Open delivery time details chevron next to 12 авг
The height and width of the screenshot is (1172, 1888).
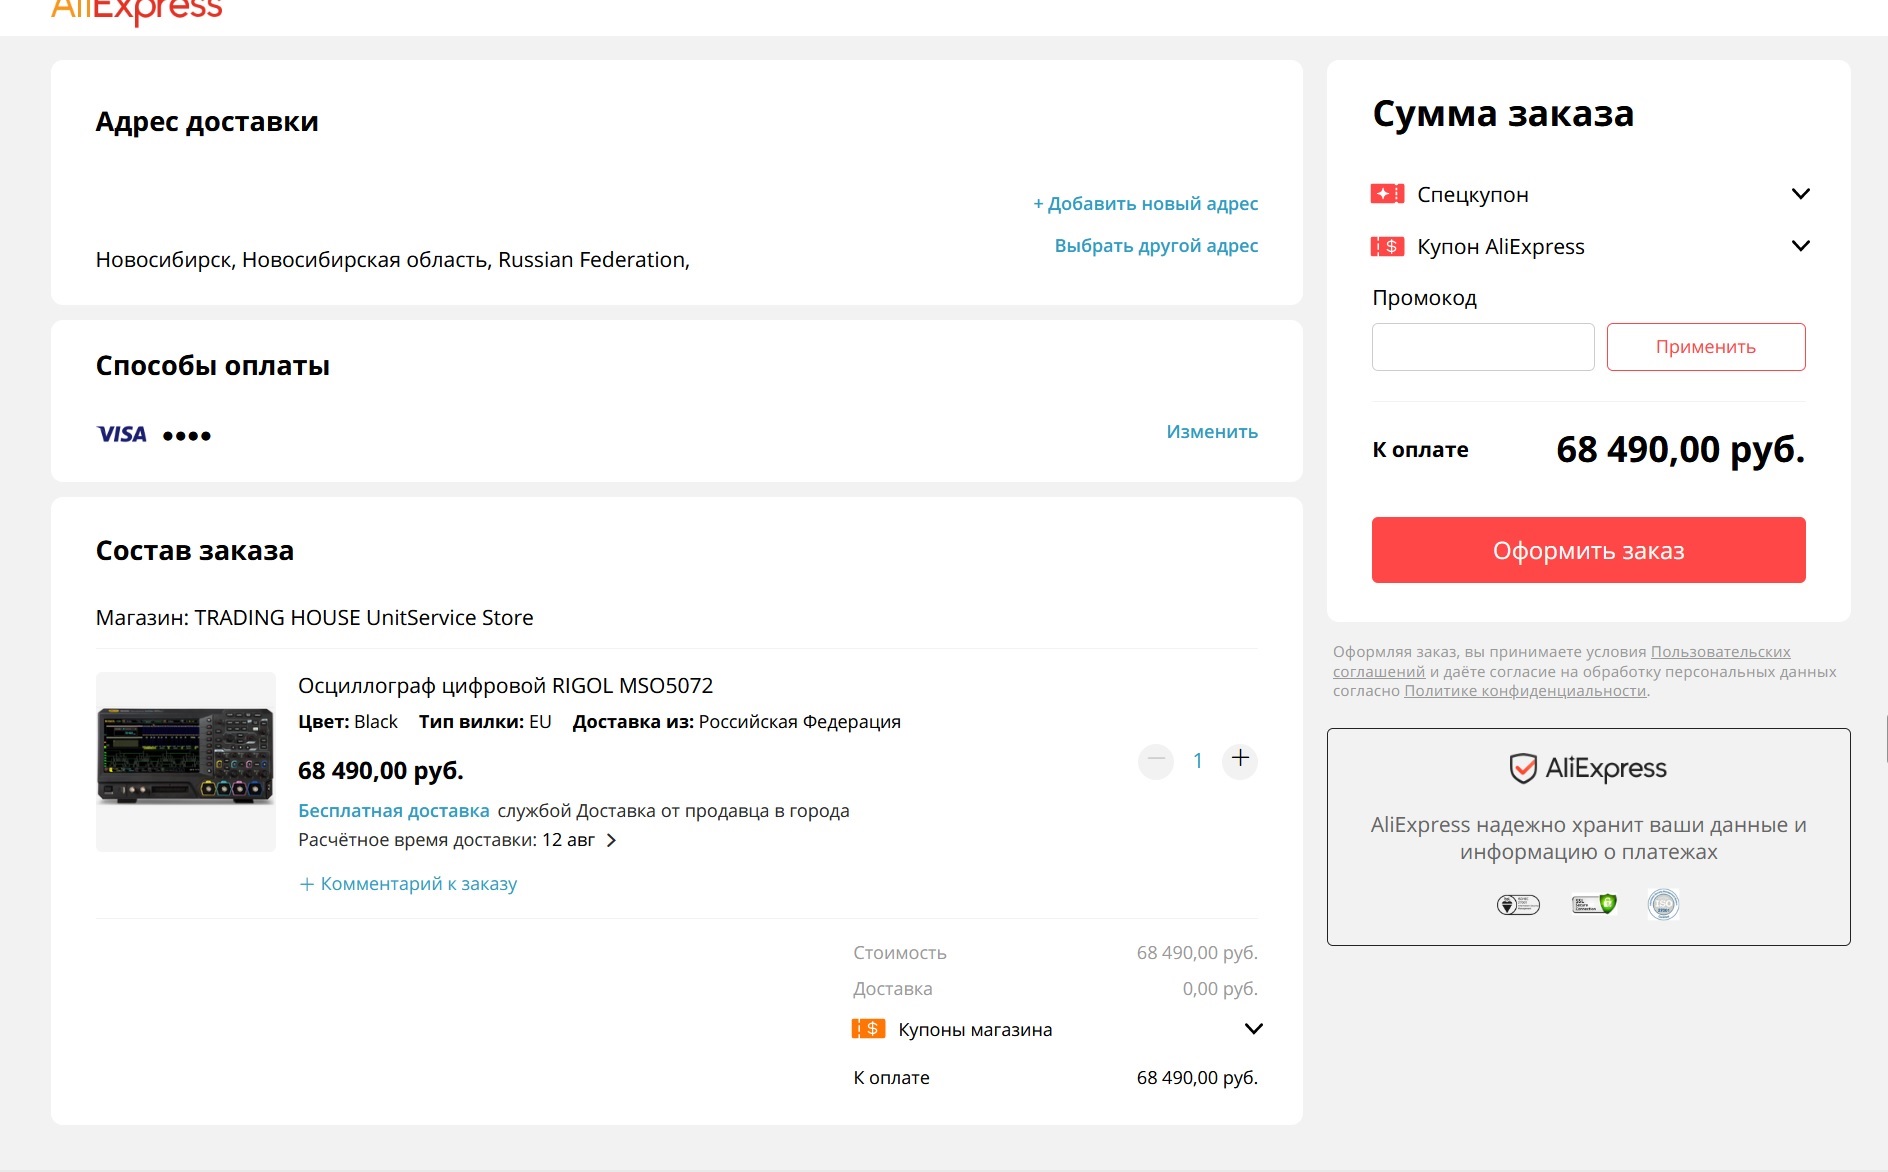(612, 841)
